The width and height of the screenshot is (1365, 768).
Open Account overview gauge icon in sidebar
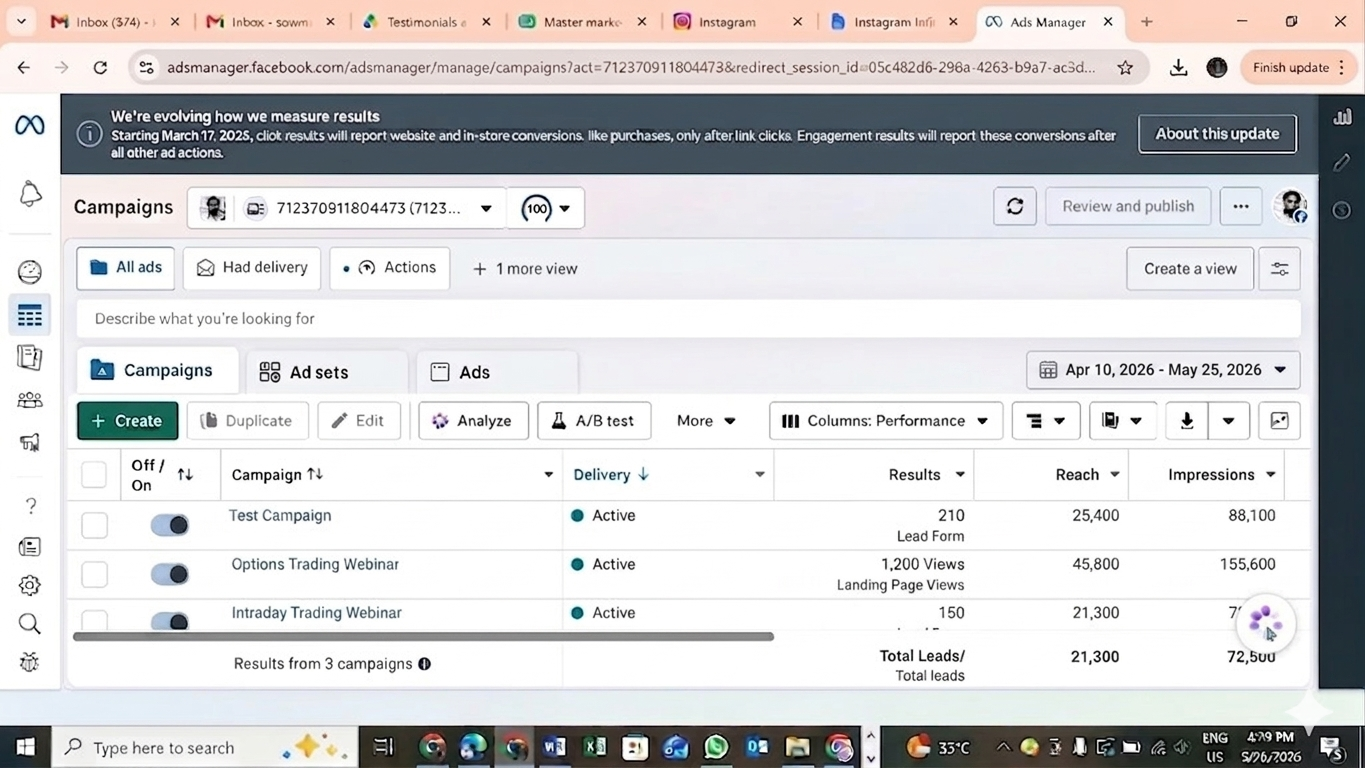(x=30, y=272)
